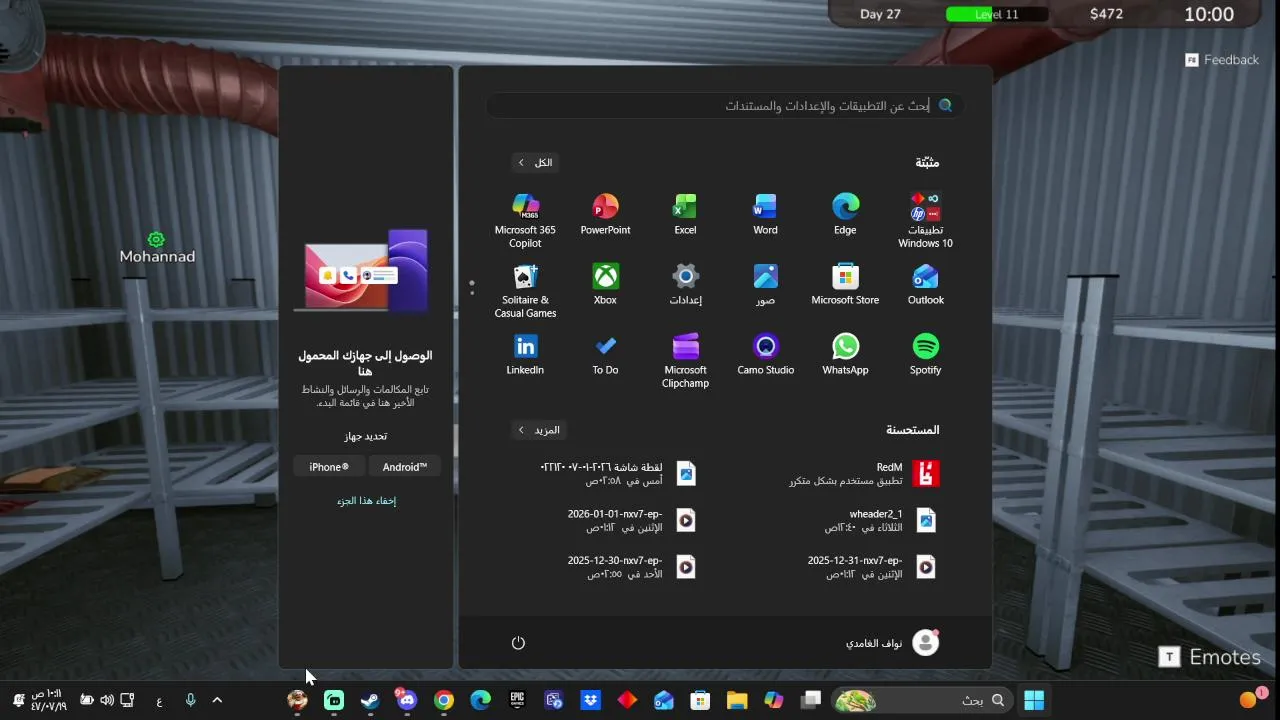
Task: Open Dropbox taskbar icon
Action: click(x=590, y=700)
